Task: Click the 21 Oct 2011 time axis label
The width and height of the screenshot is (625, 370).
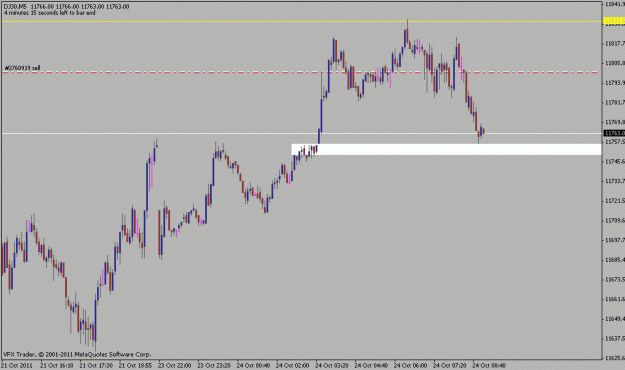Action: click(17, 365)
